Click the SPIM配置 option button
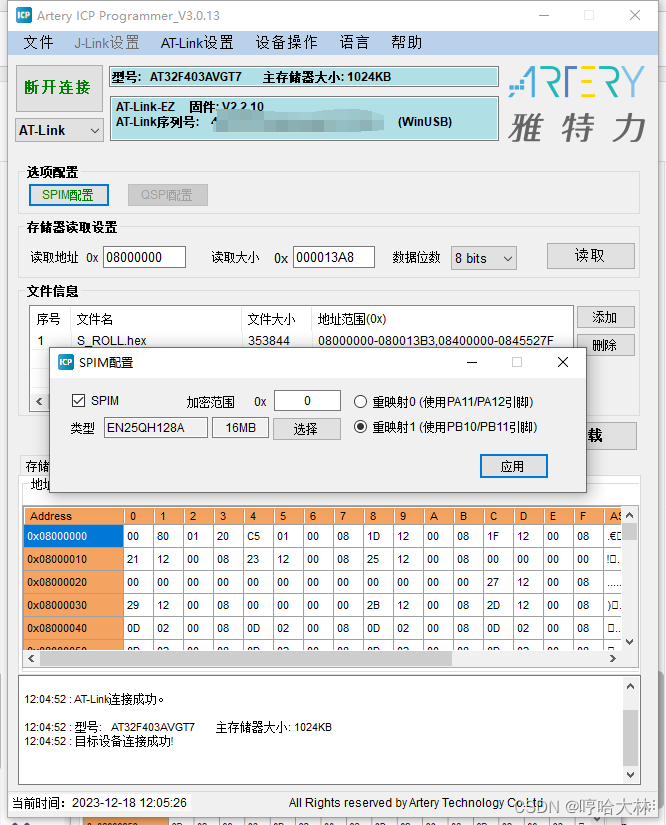 [69, 195]
